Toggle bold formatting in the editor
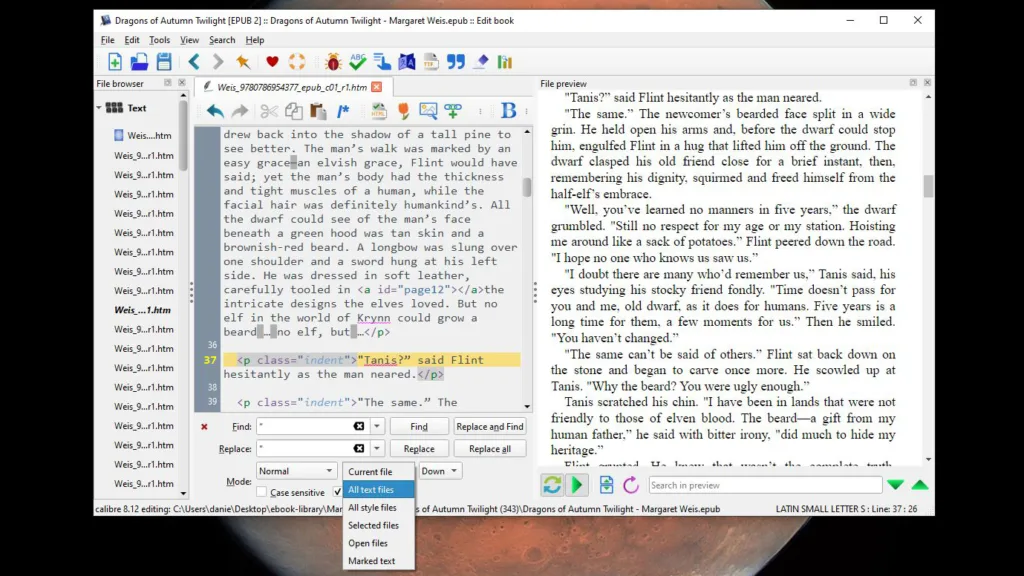 [x=508, y=111]
